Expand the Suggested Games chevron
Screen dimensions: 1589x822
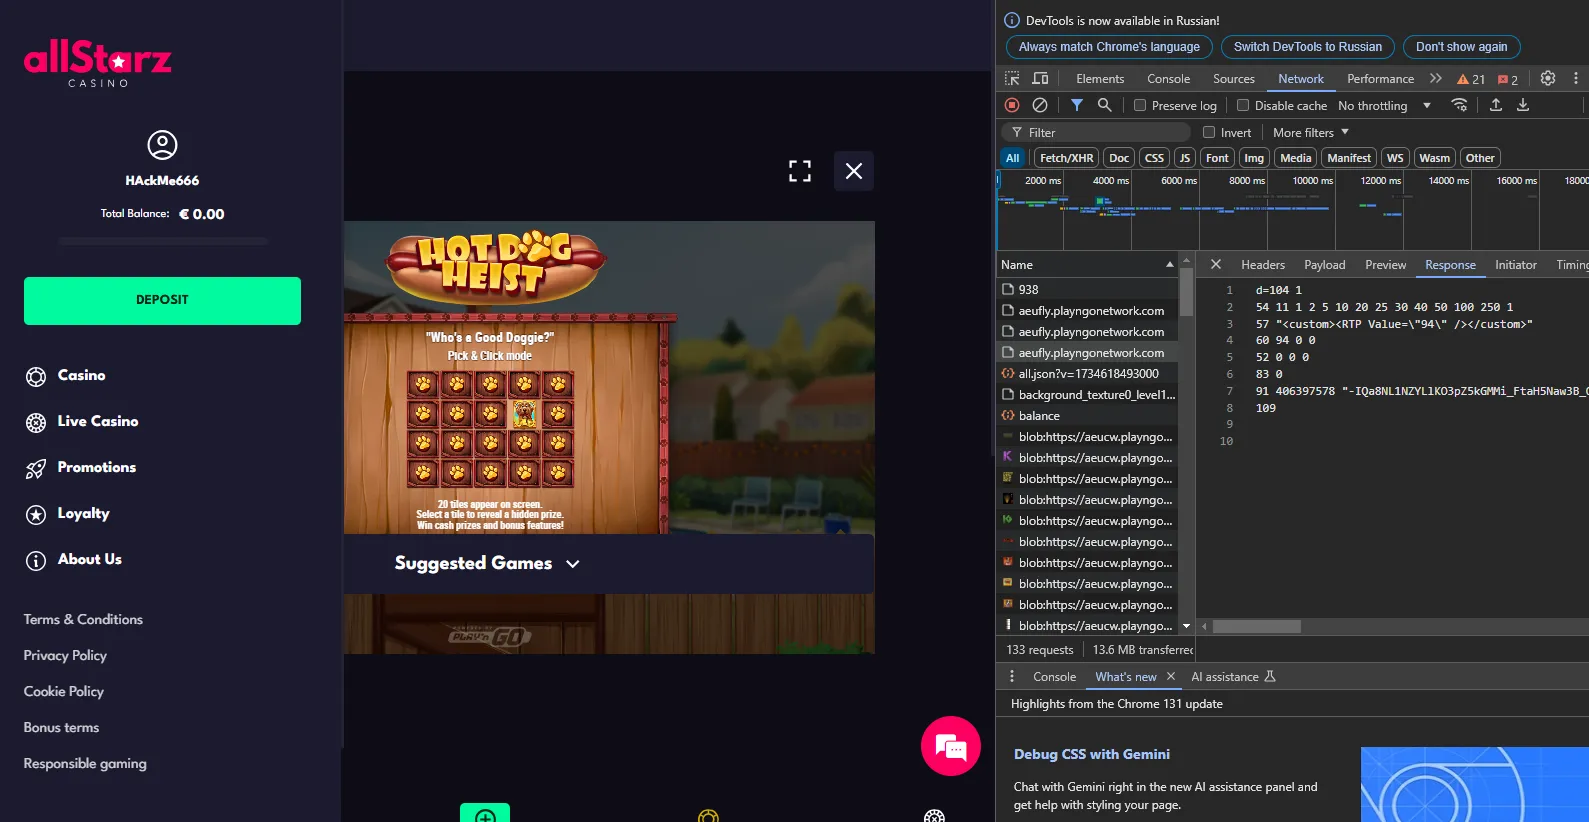click(x=573, y=564)
